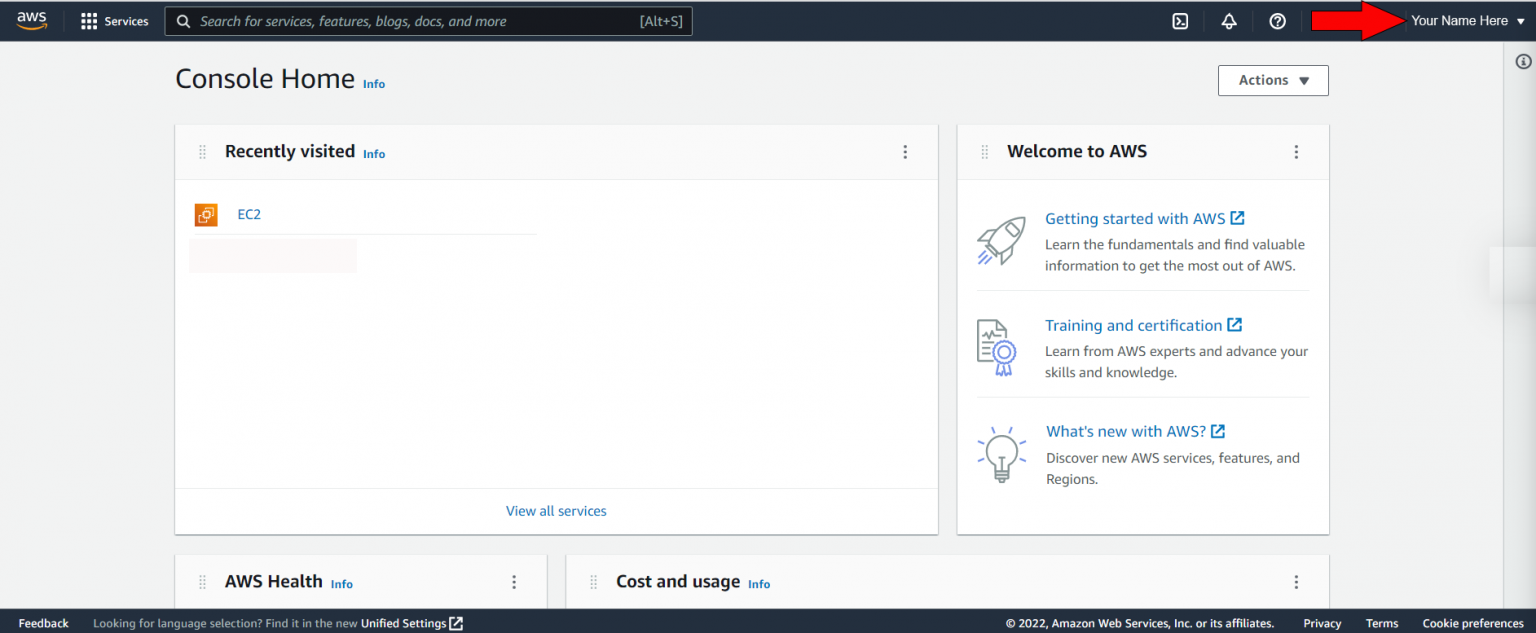Open the notifications bell
The height and width of the screenshot is (633, 1536).
click(x=1228, y=20)
